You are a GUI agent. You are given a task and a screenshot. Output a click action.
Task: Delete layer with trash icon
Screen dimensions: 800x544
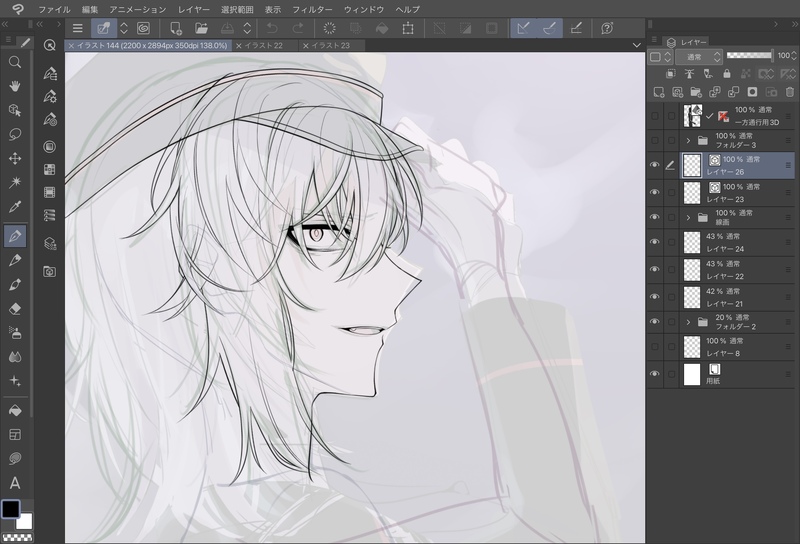(790, 92)
